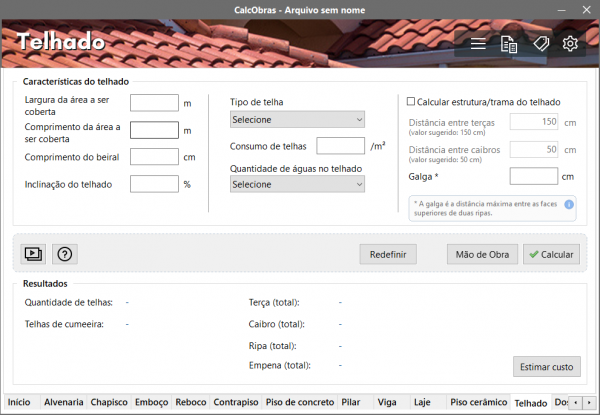Go to the Piso cerâmico tab
This screenshot has width=600, height=415.
coord(475,402)
